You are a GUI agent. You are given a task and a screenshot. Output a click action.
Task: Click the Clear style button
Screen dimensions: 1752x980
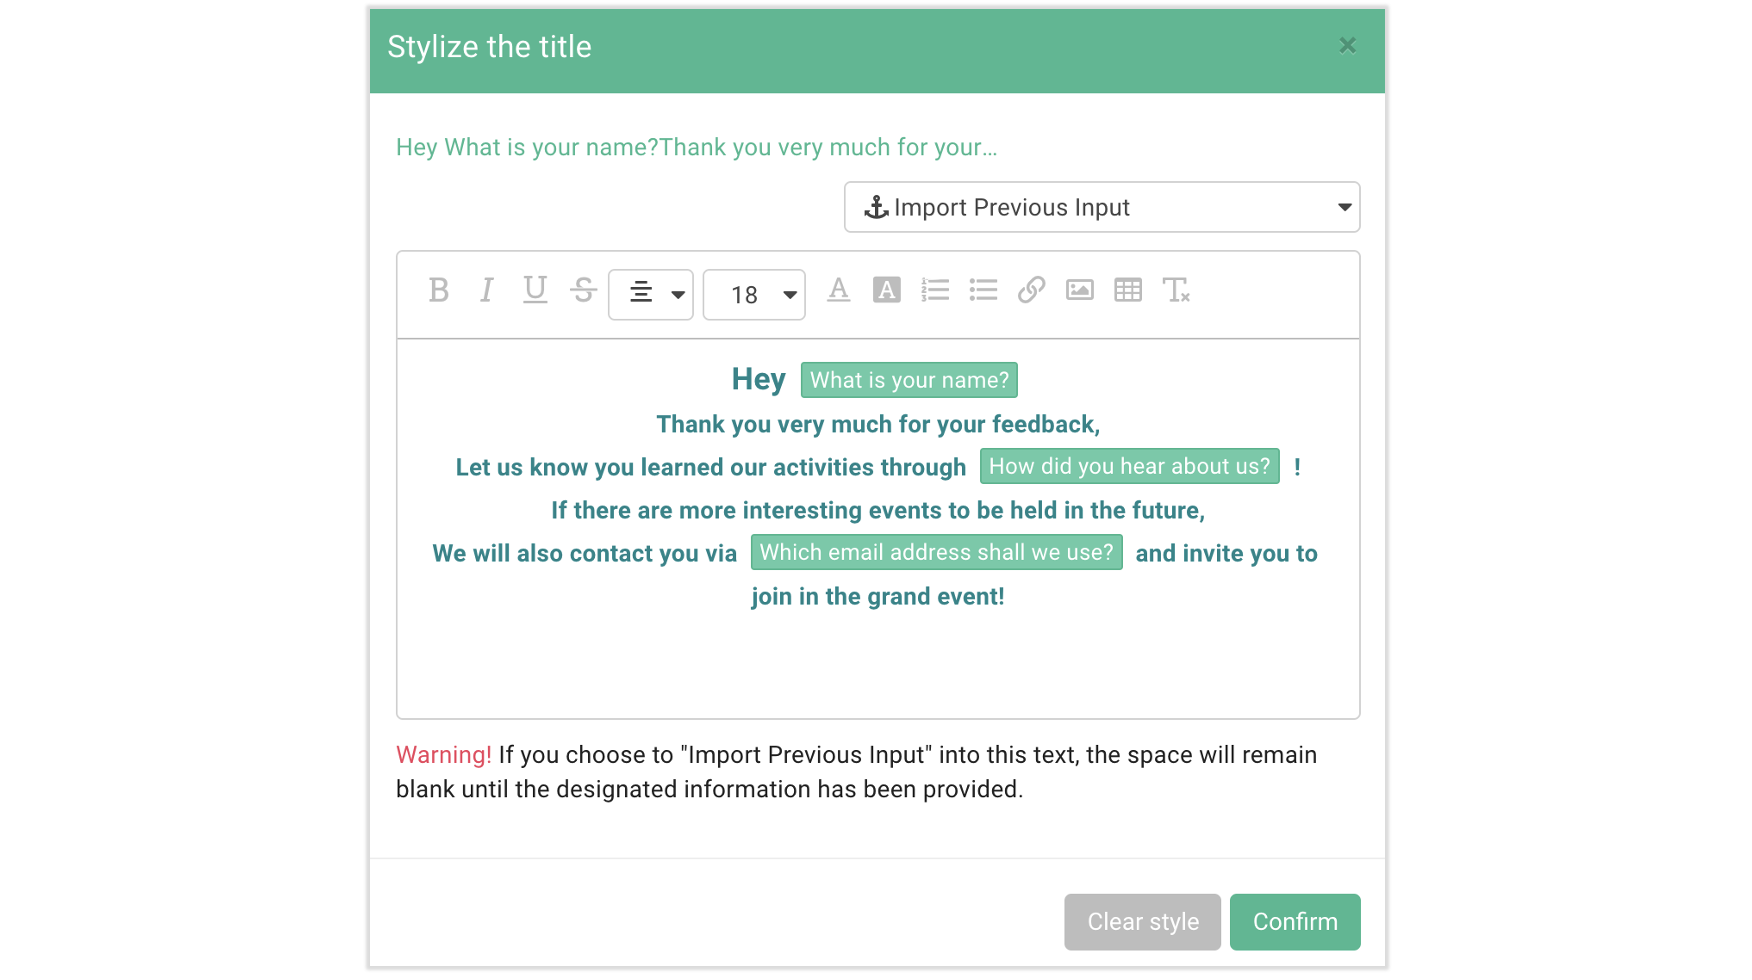point(1142,922)
